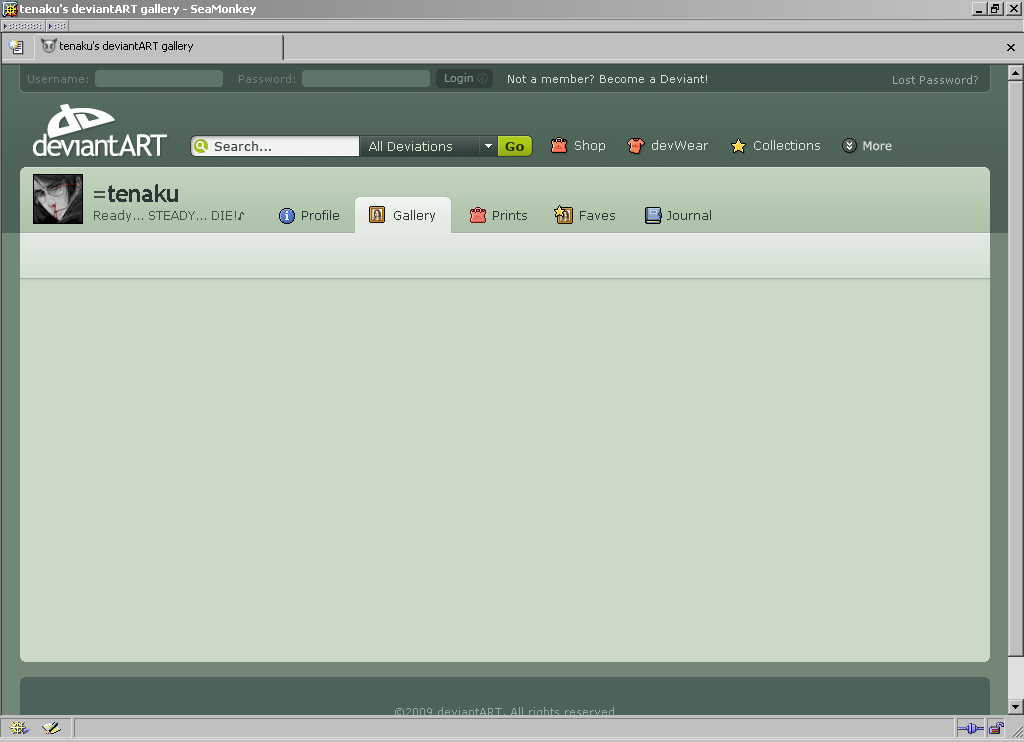The width and height of the screenshot is (1024, 742).
Task: Open the Faves tab
Action: [x=584, y=215]
